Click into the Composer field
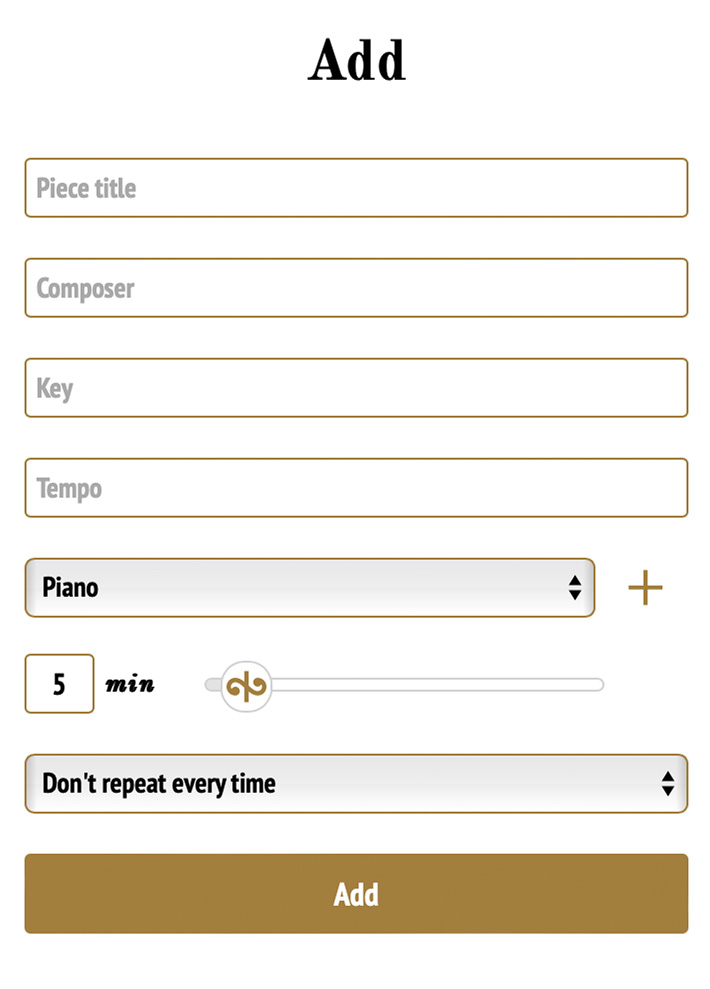 coord(356,288)
